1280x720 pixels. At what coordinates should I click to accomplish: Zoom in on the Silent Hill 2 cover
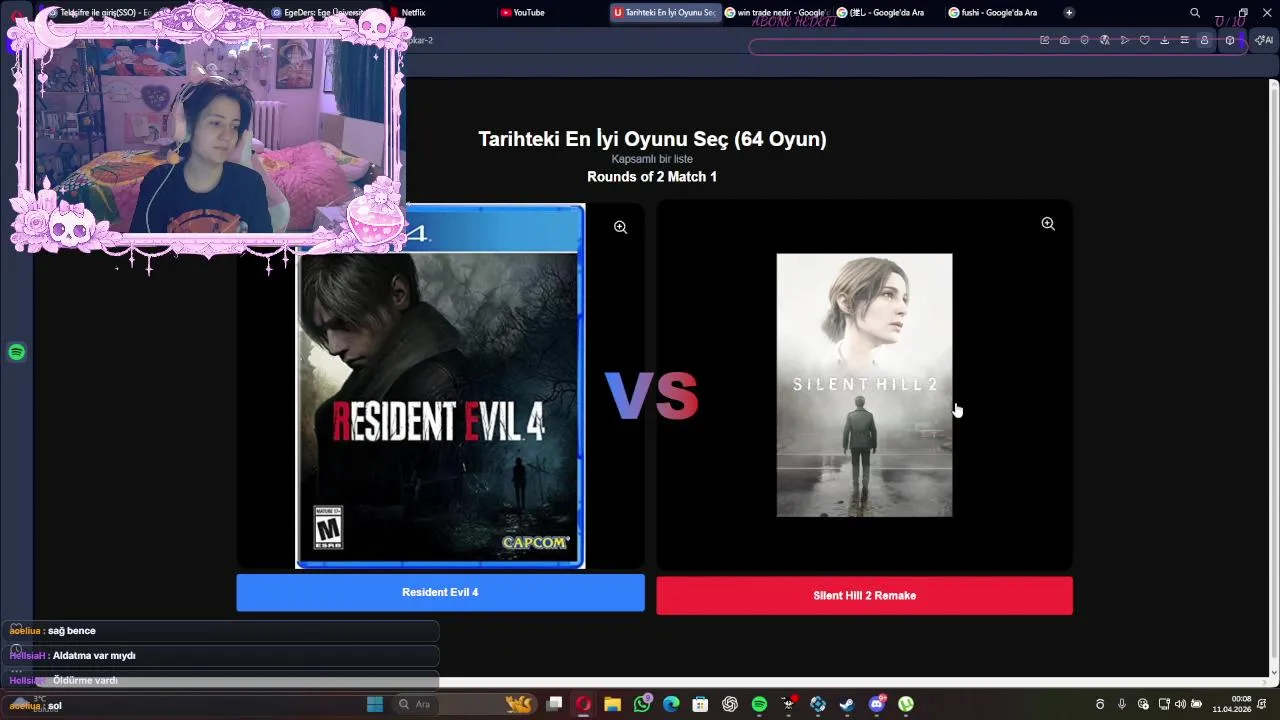(1048, 224)
